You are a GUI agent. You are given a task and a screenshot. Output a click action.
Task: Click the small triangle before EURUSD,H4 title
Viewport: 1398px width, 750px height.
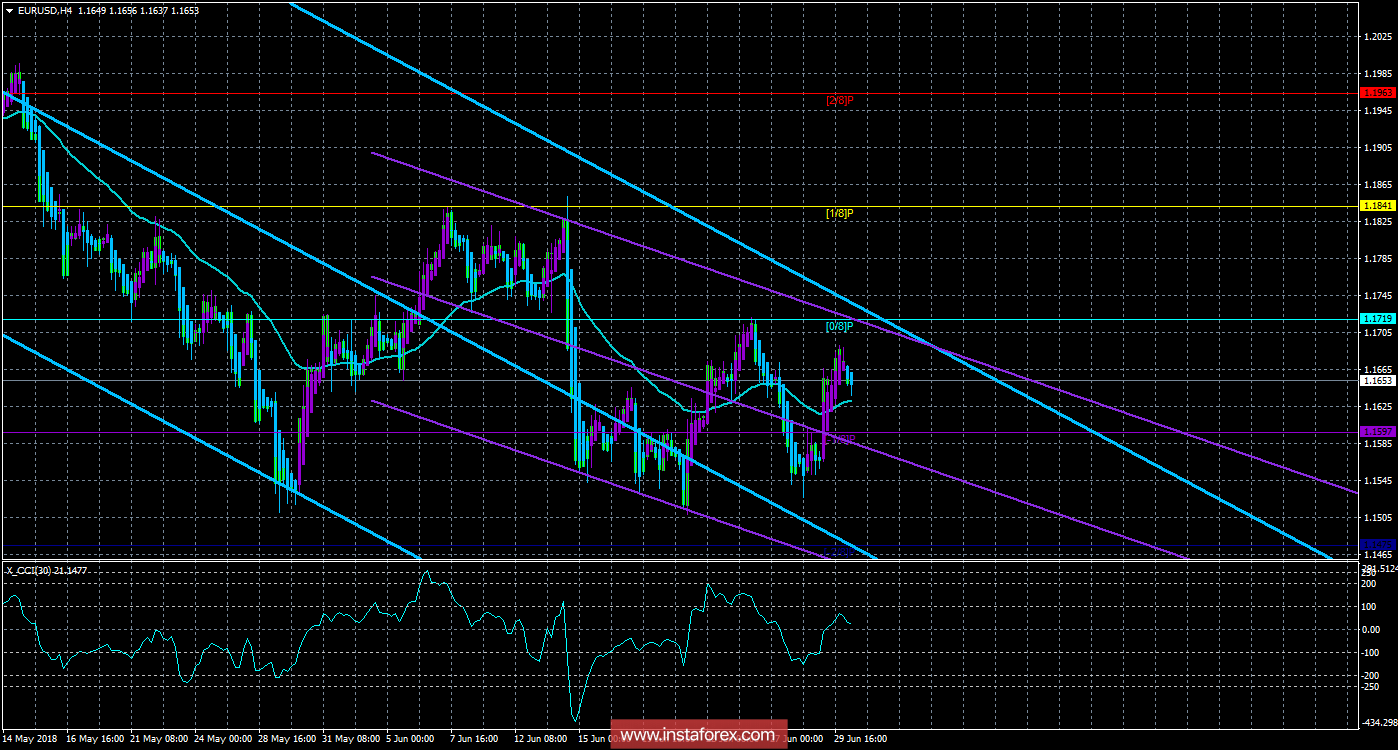click(10, 10)
